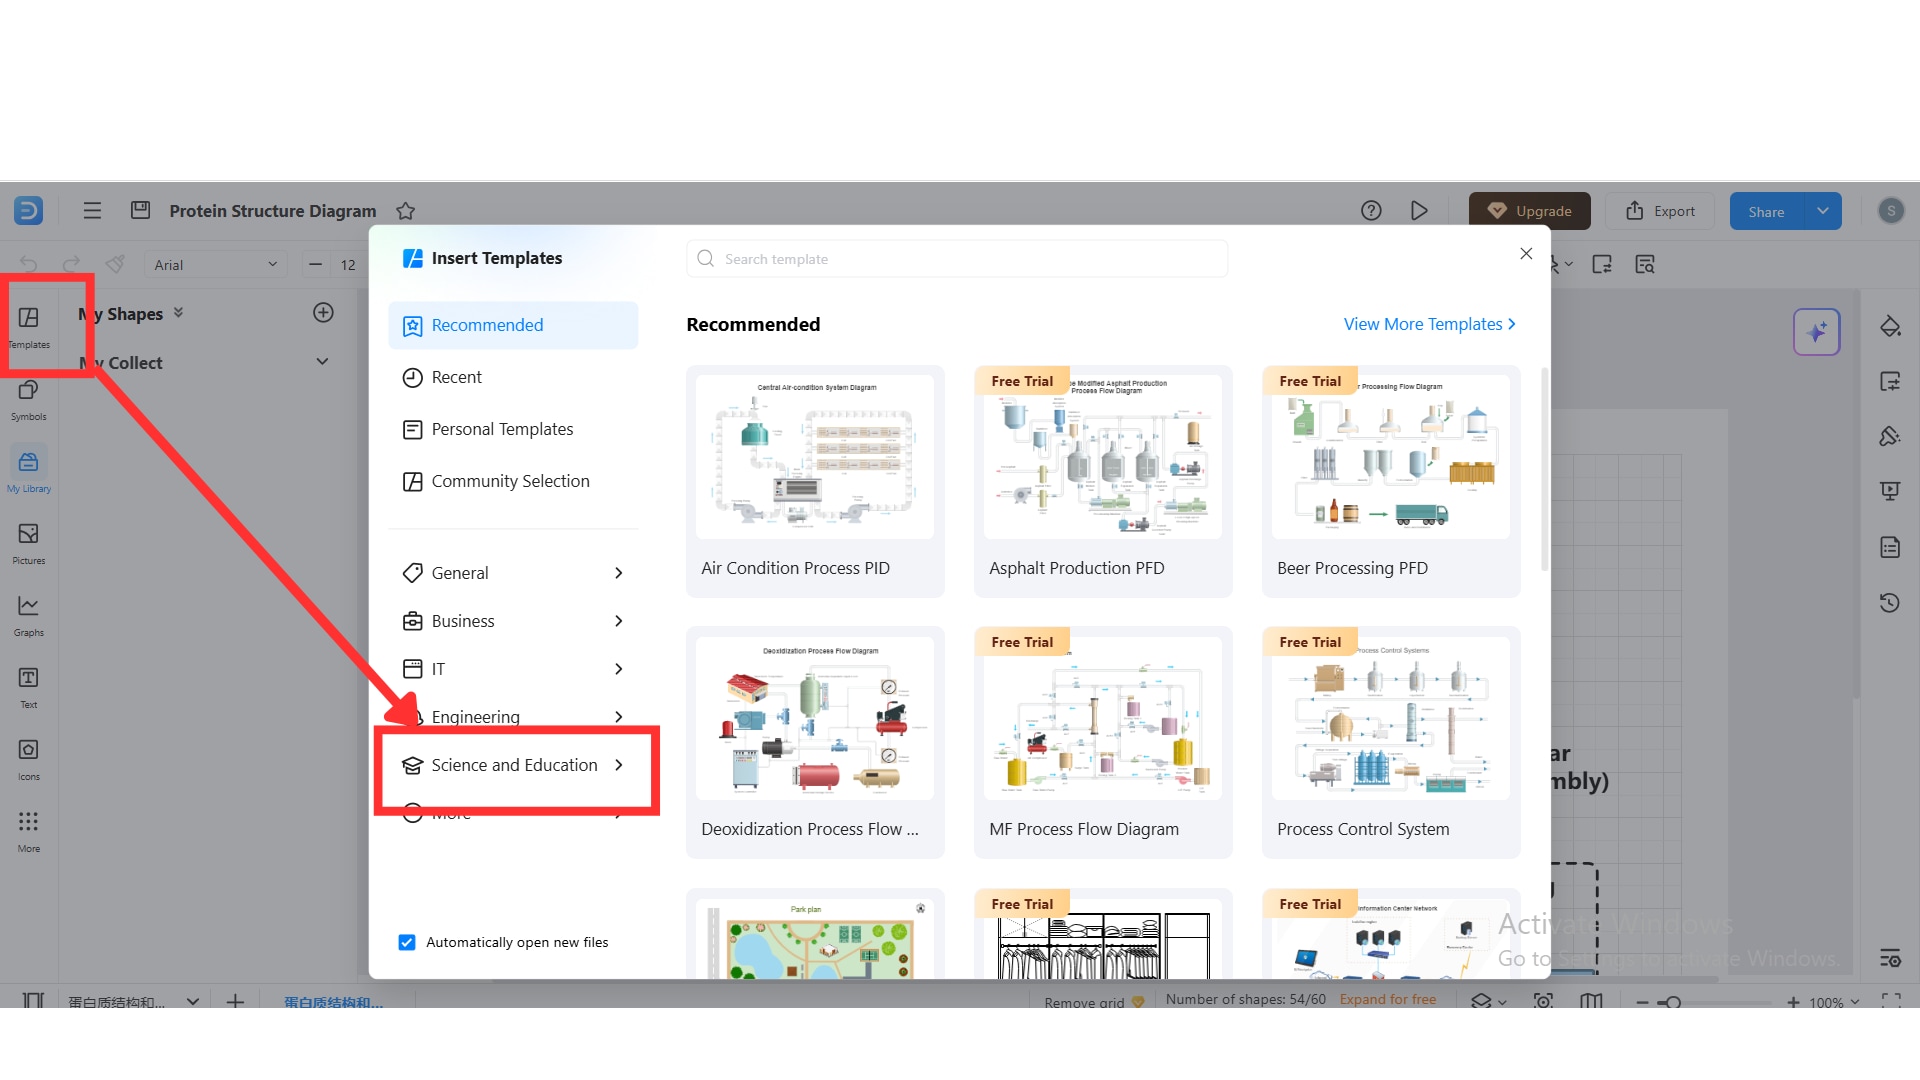Open Personal Templates in the dialog
The width and height of the screenshot is (1920, 1080).
502,428
